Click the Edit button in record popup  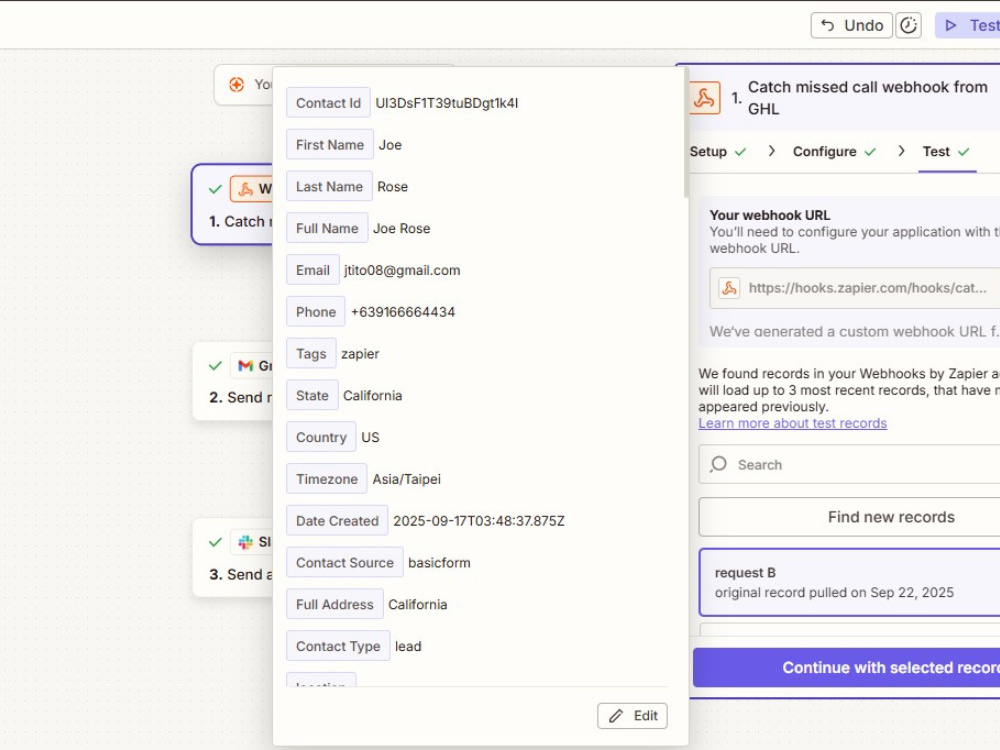(632, 716)
